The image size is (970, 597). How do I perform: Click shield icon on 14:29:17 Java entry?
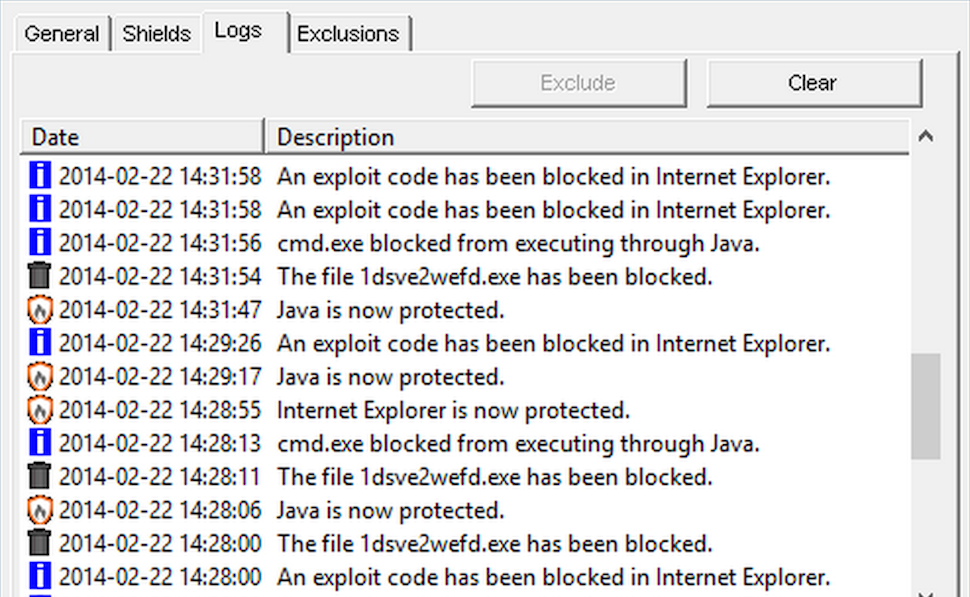pyautogui.click(x=40, y=378)
